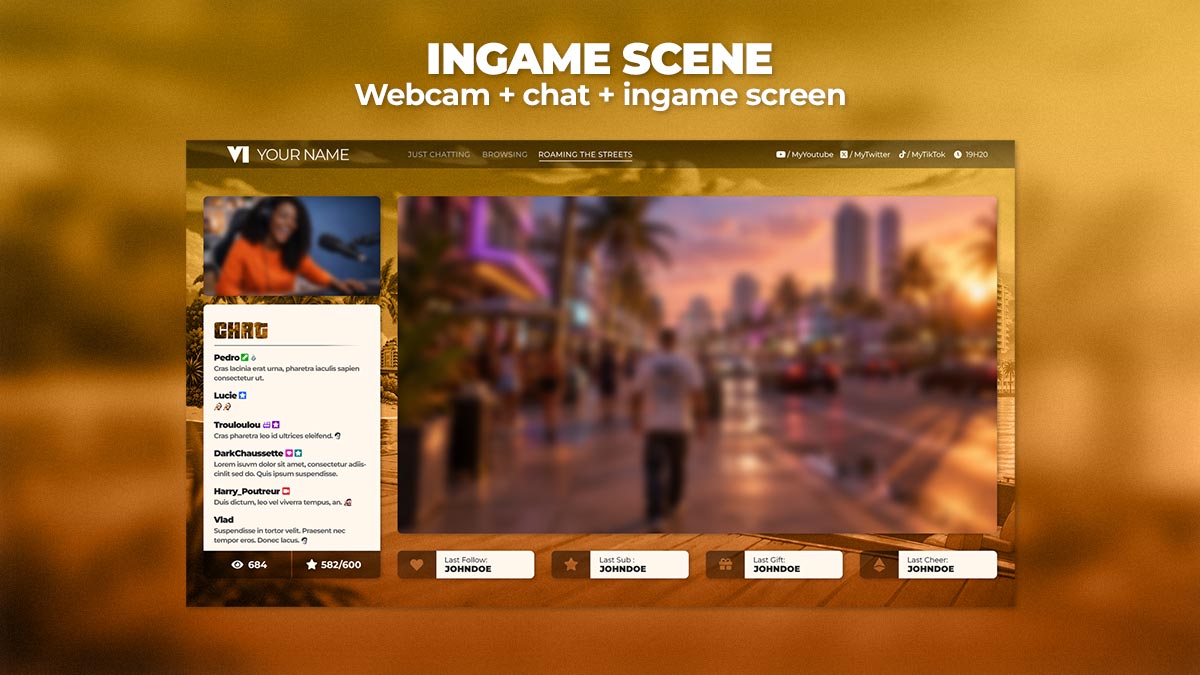The image size is (1200, 675).
Task: Open the MyTwitter link
Action: 870,155
